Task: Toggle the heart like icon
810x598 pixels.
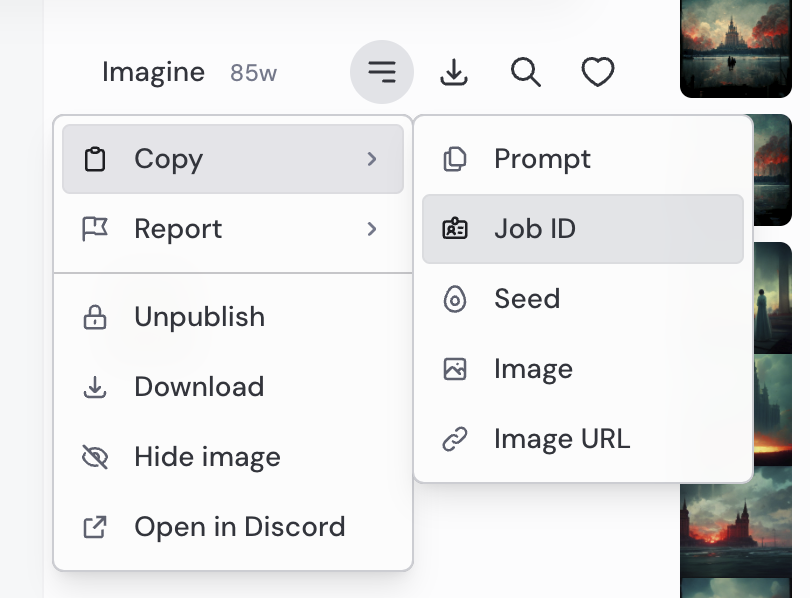Action: (598, 72)
